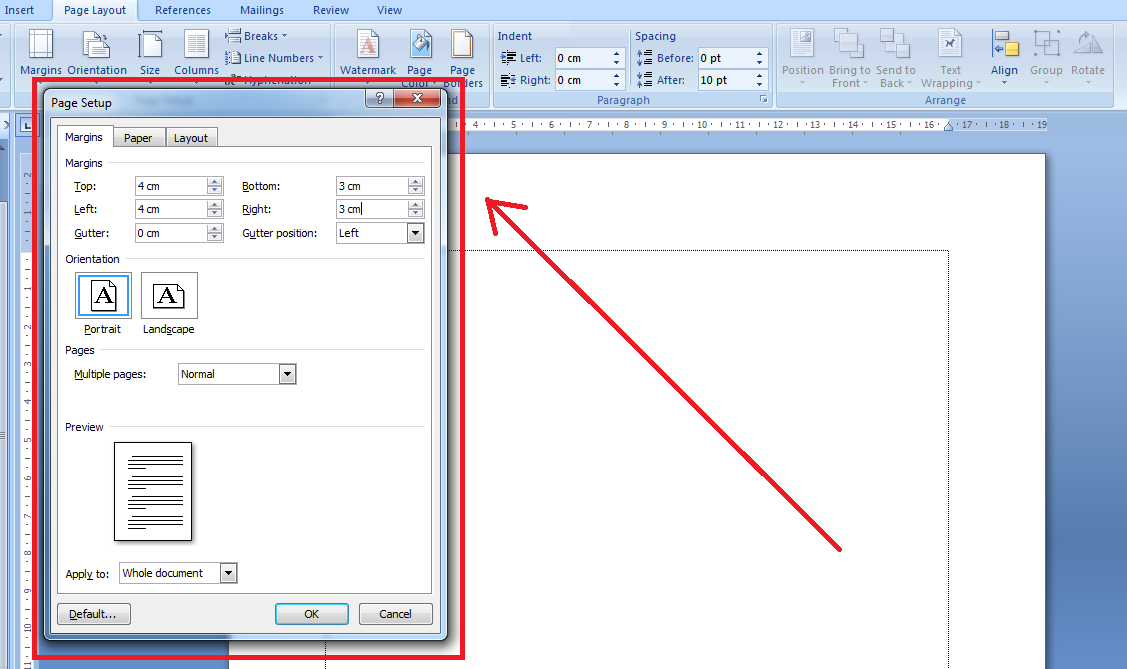1127x669 pixels.
Task: Open the Layout tab in Page Setup
Action: [x=190, y=138]
